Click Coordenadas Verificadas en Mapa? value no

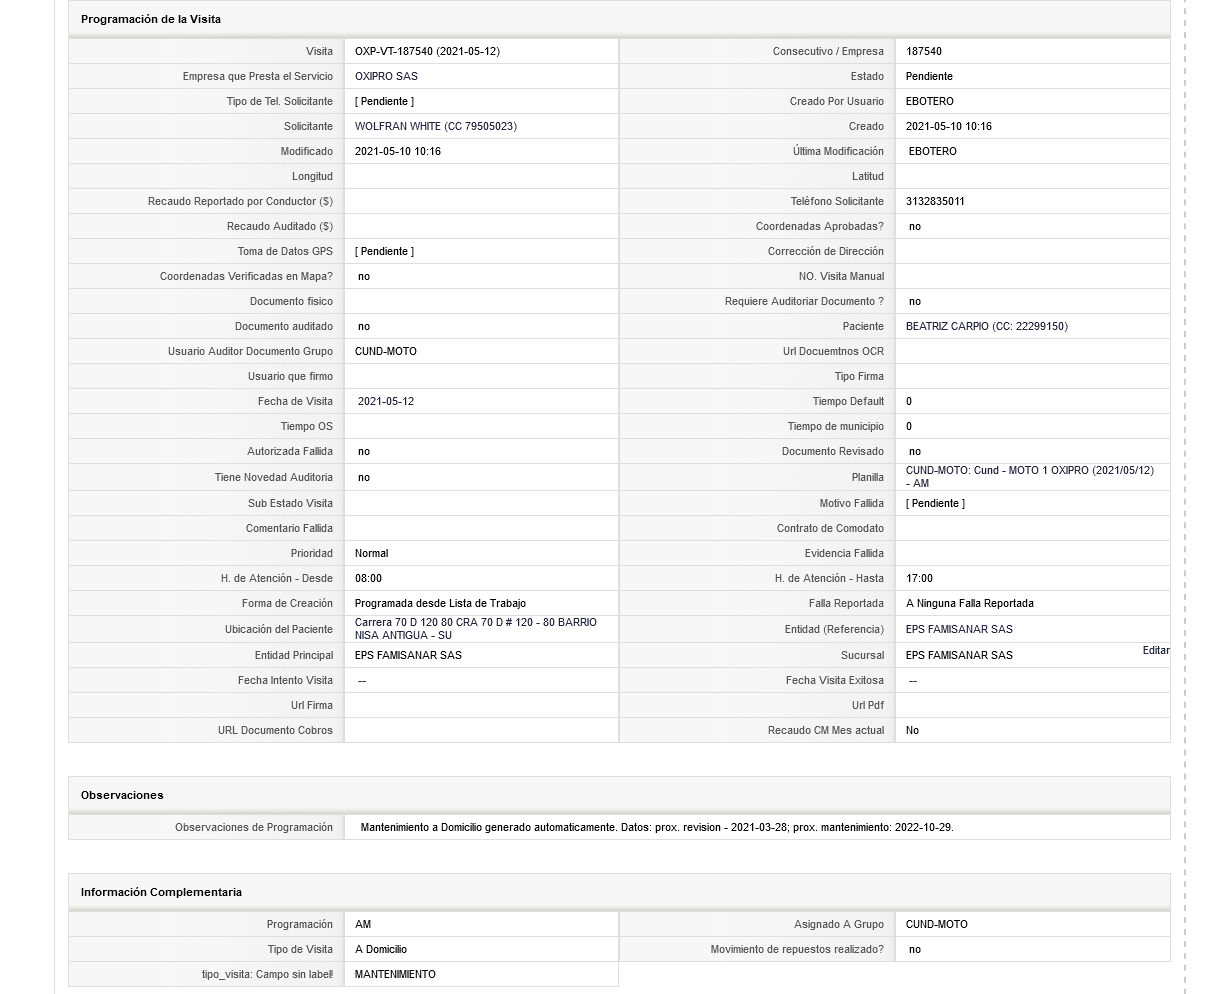[364, 276]
